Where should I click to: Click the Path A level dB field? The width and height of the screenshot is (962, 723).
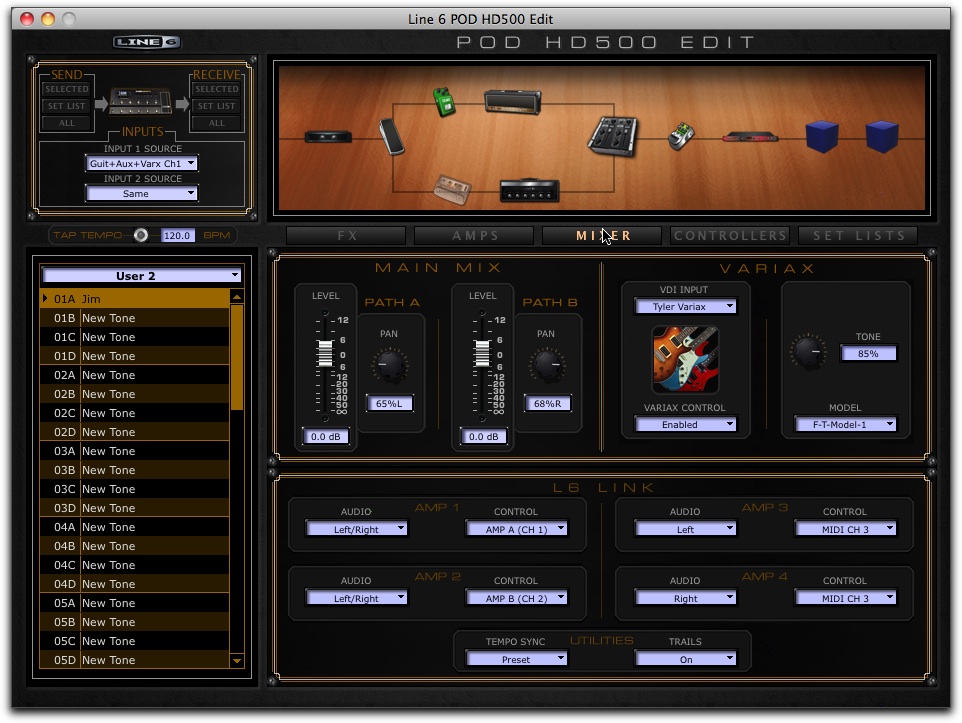pos(325,436)
